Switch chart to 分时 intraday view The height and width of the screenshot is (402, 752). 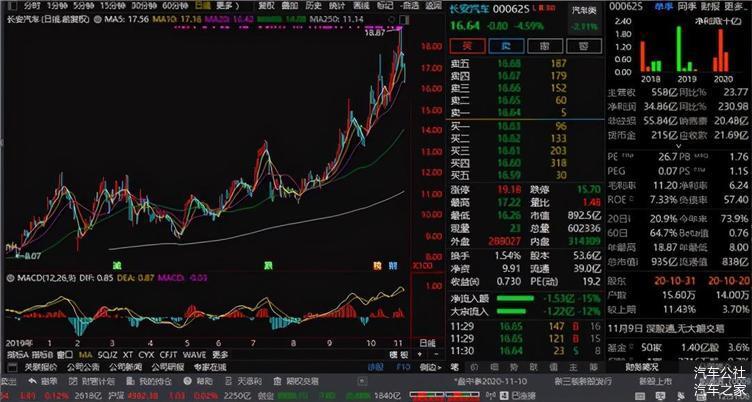pos(33,6)
